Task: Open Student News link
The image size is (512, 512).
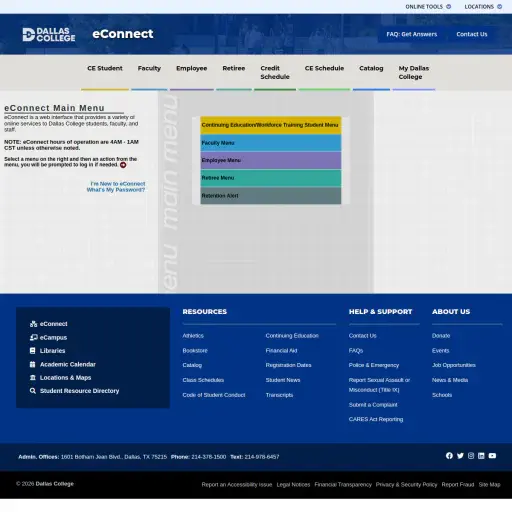Action: [x=283, y=380]
